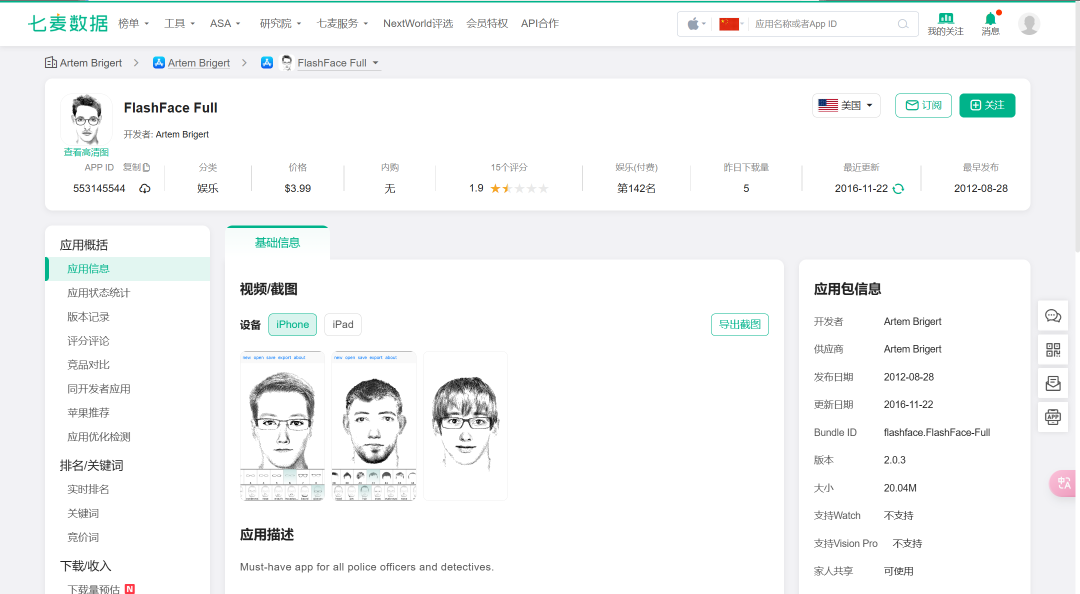
Task: Open the Apple platform selector icon
Action: (696, 24)
